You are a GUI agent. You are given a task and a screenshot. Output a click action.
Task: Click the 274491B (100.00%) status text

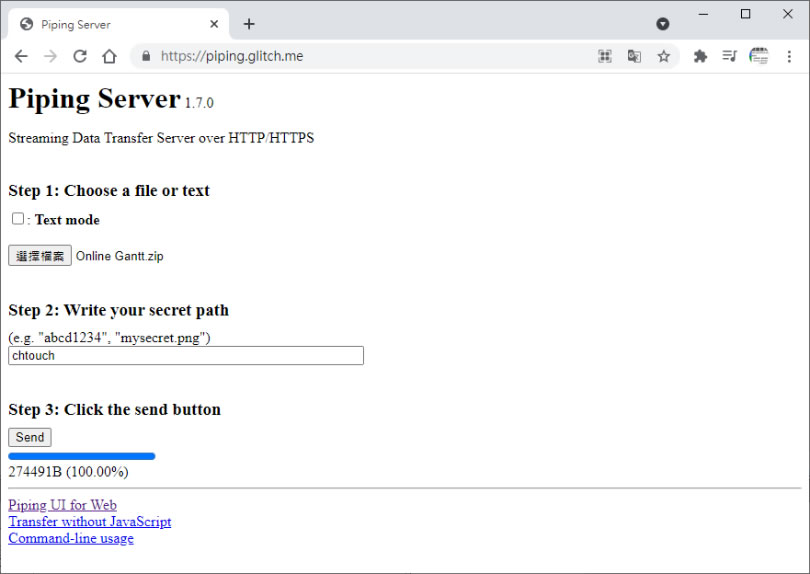(68, 472)
